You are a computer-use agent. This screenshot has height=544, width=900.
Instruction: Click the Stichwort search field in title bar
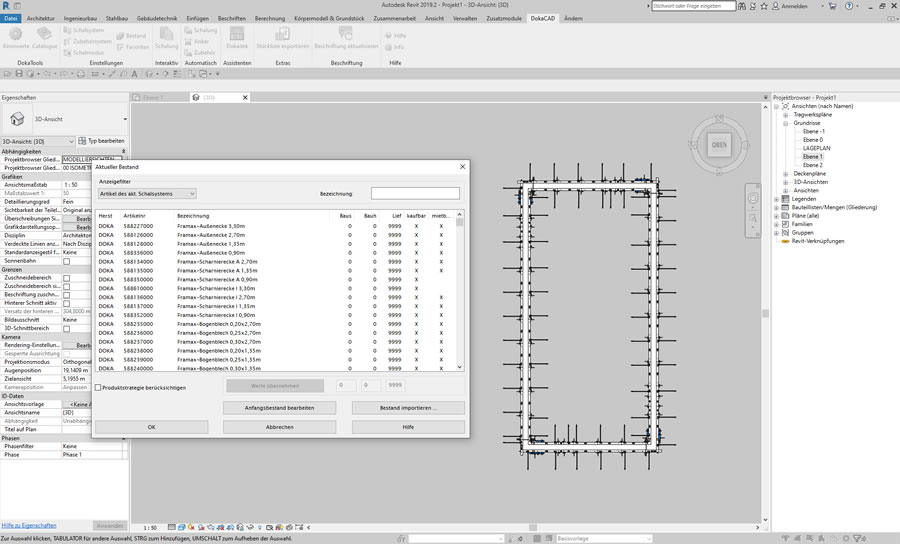pyautogui.click(x=693, y=6)
